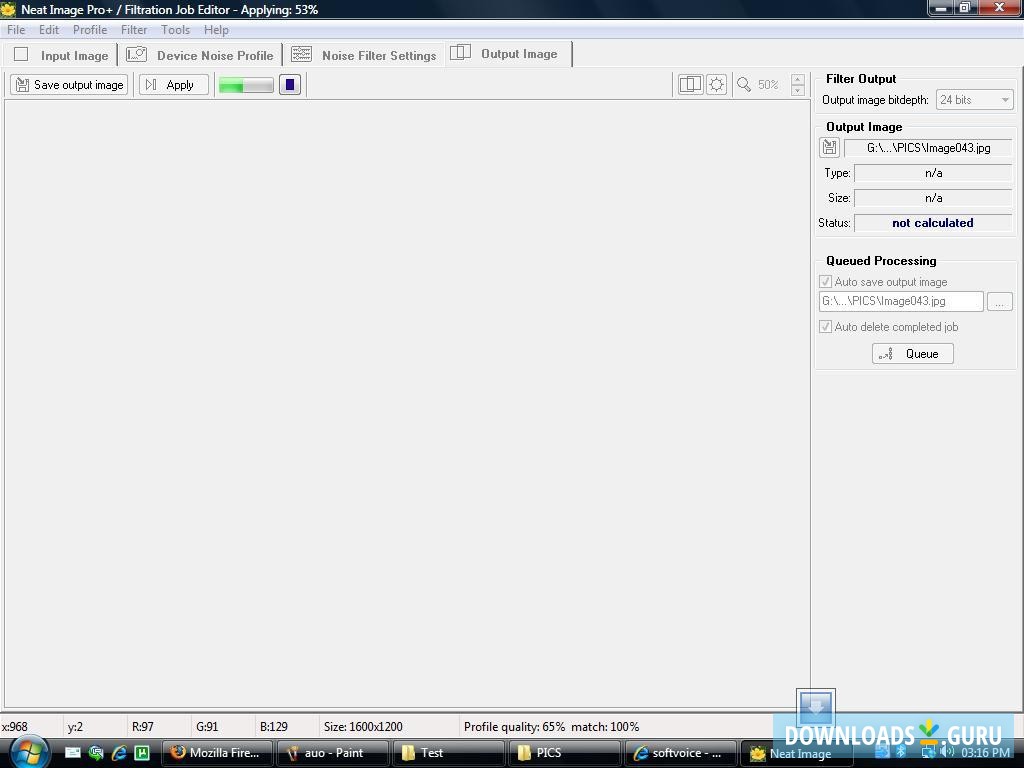Screen dimensions: 1024x768
Task: Increase zoom level with up arrow
Action: (x=797, y=79)
